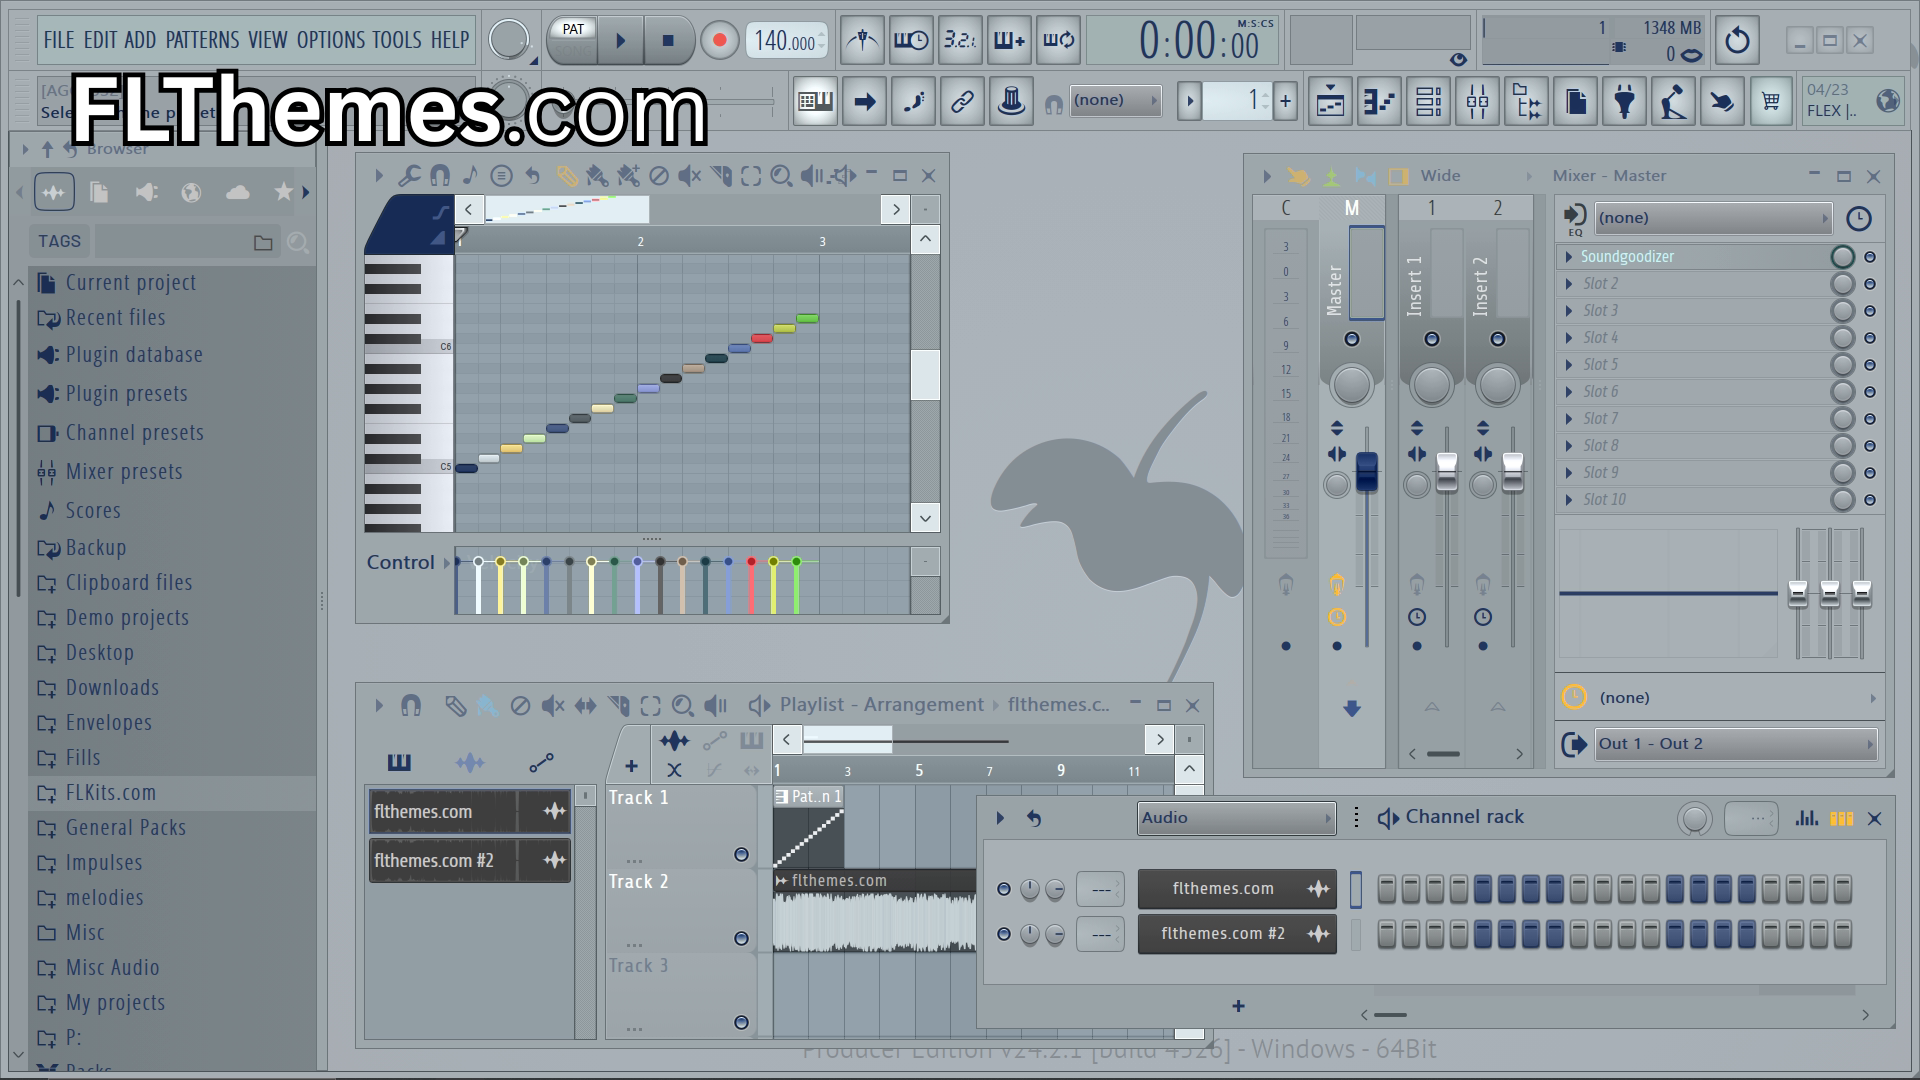The width and height of the screenshot is (1920, 1080).
Task: Click the Master volume fader
Action: click(1366, 472)
